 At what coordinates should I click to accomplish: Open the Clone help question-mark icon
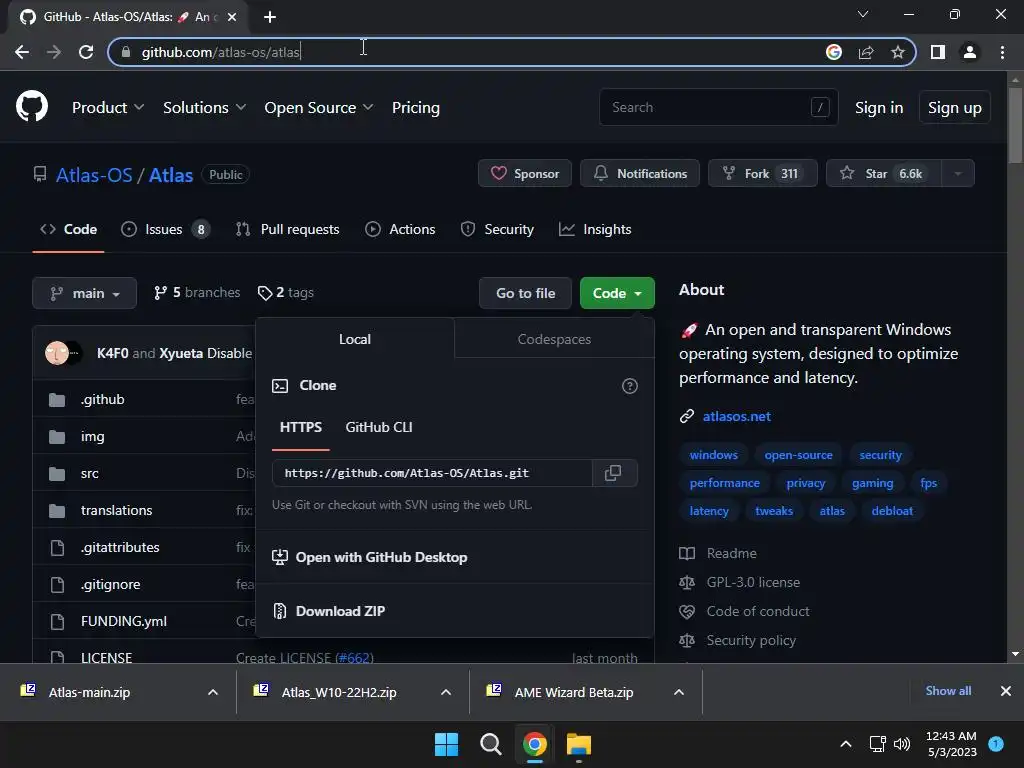tap(630, 386)
